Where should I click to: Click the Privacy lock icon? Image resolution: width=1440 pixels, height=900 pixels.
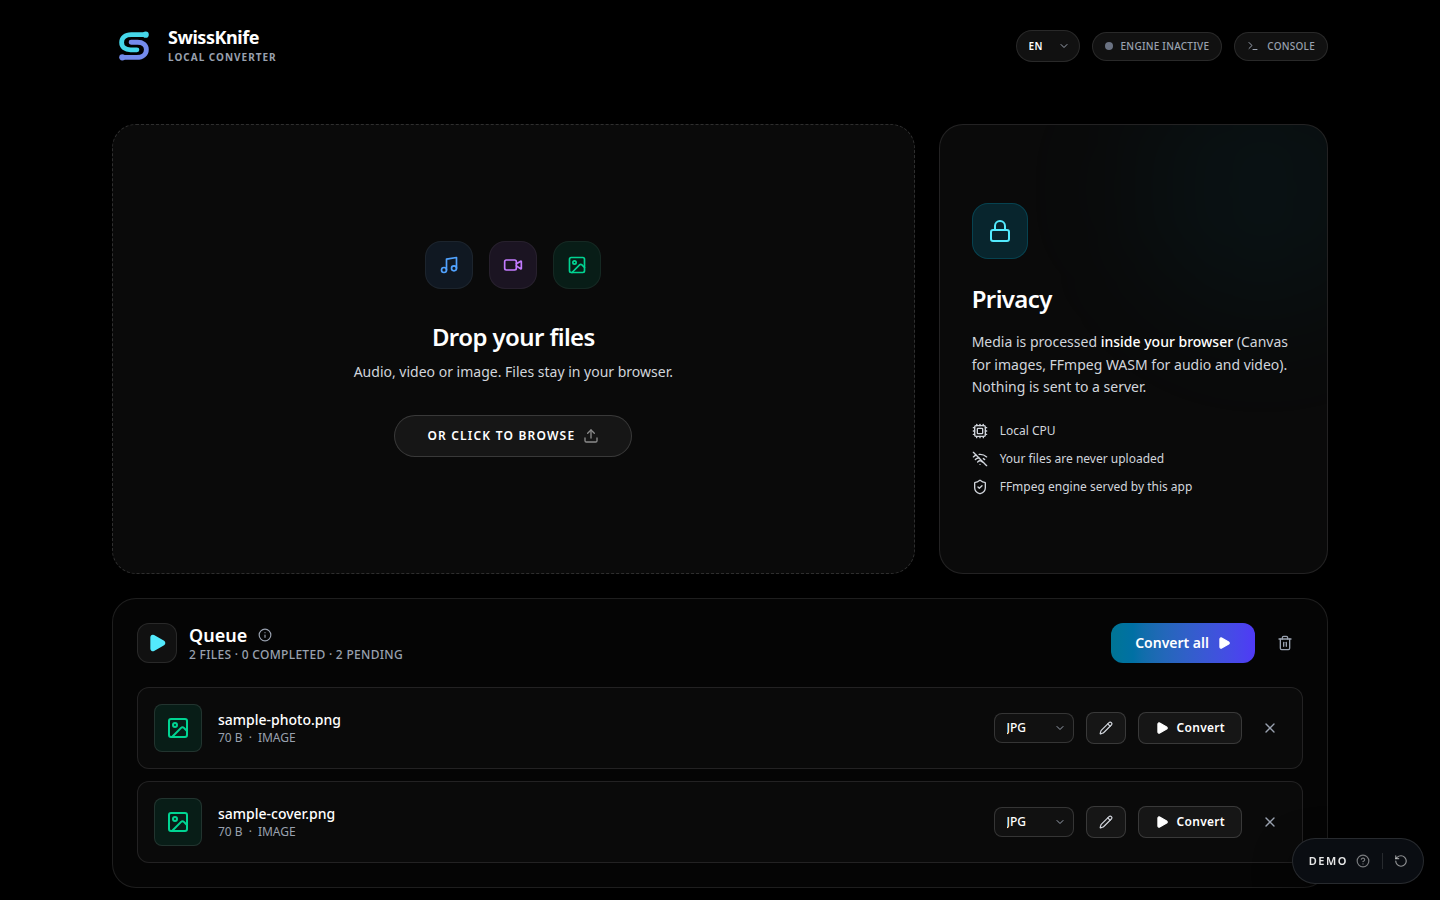(x=1000, y=231)
